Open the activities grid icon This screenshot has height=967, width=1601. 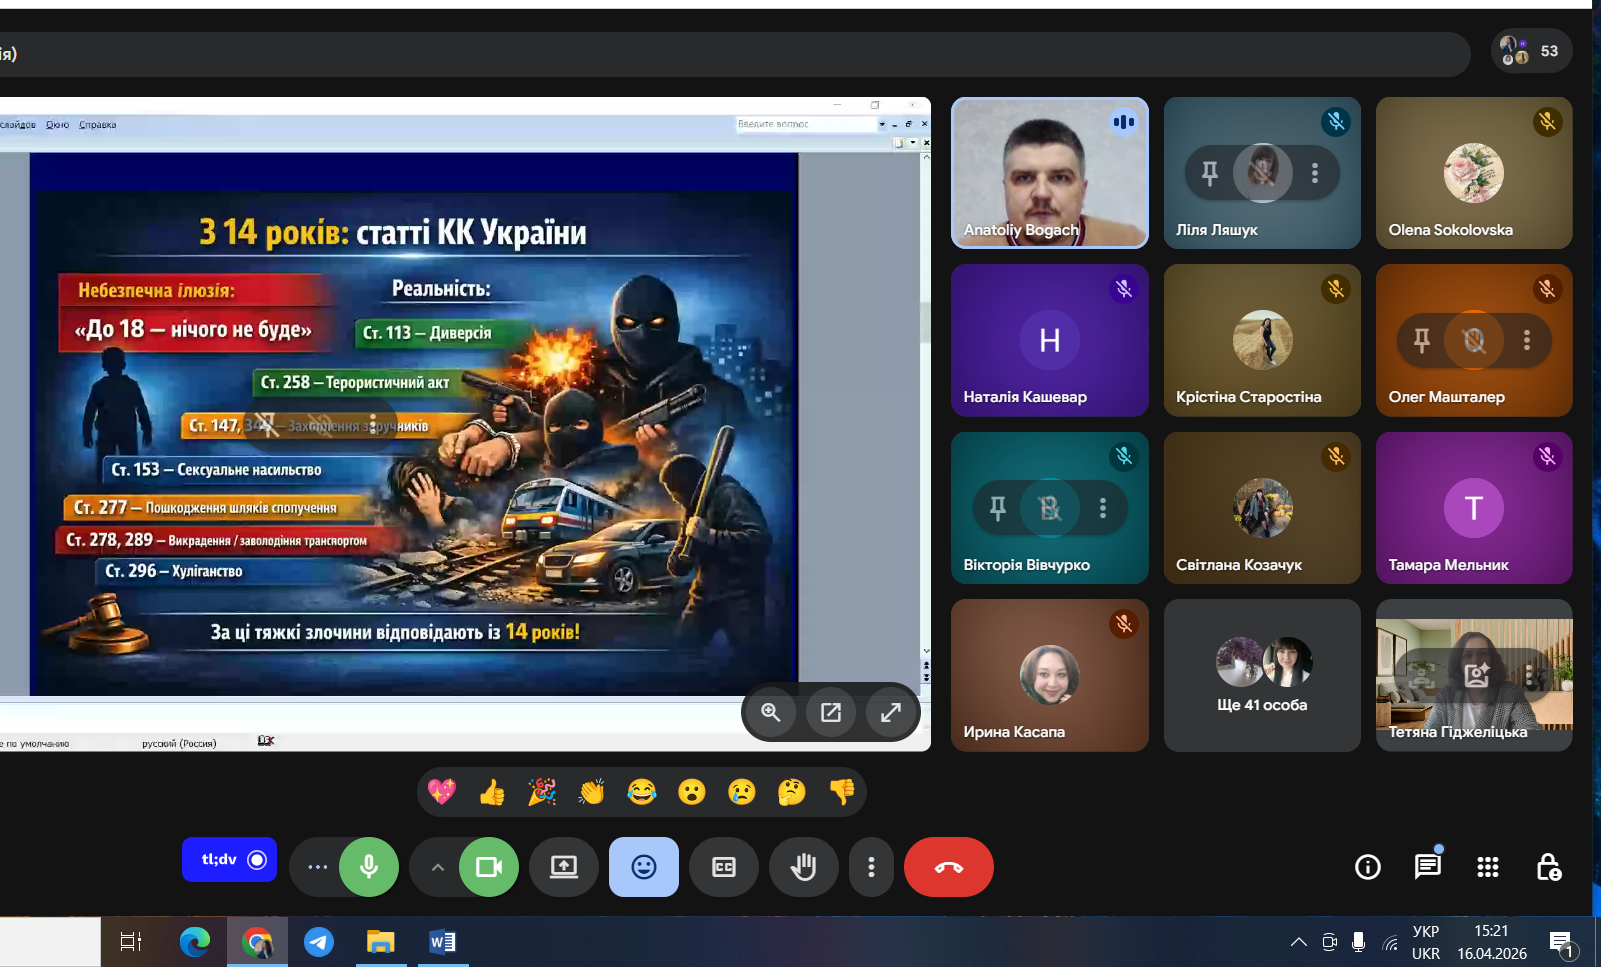click(1487, 867)
